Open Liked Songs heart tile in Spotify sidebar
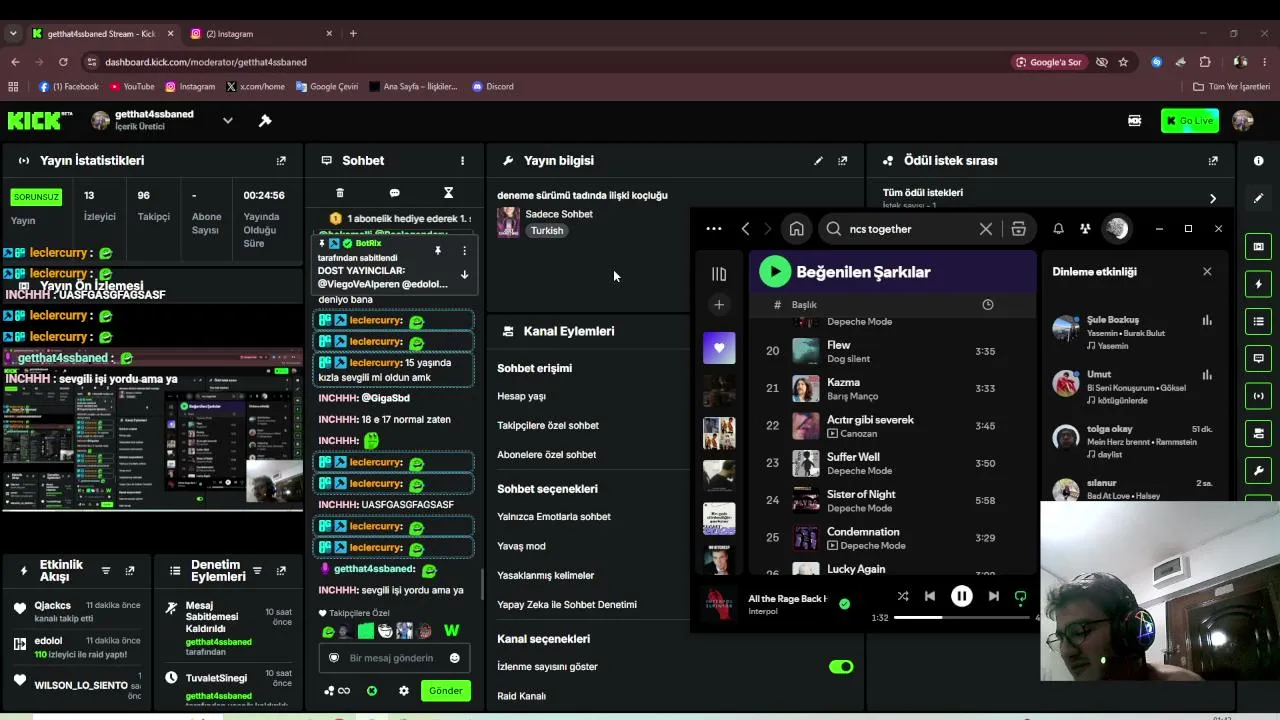This screenshot has width=1280, height=720. [719, 348]
